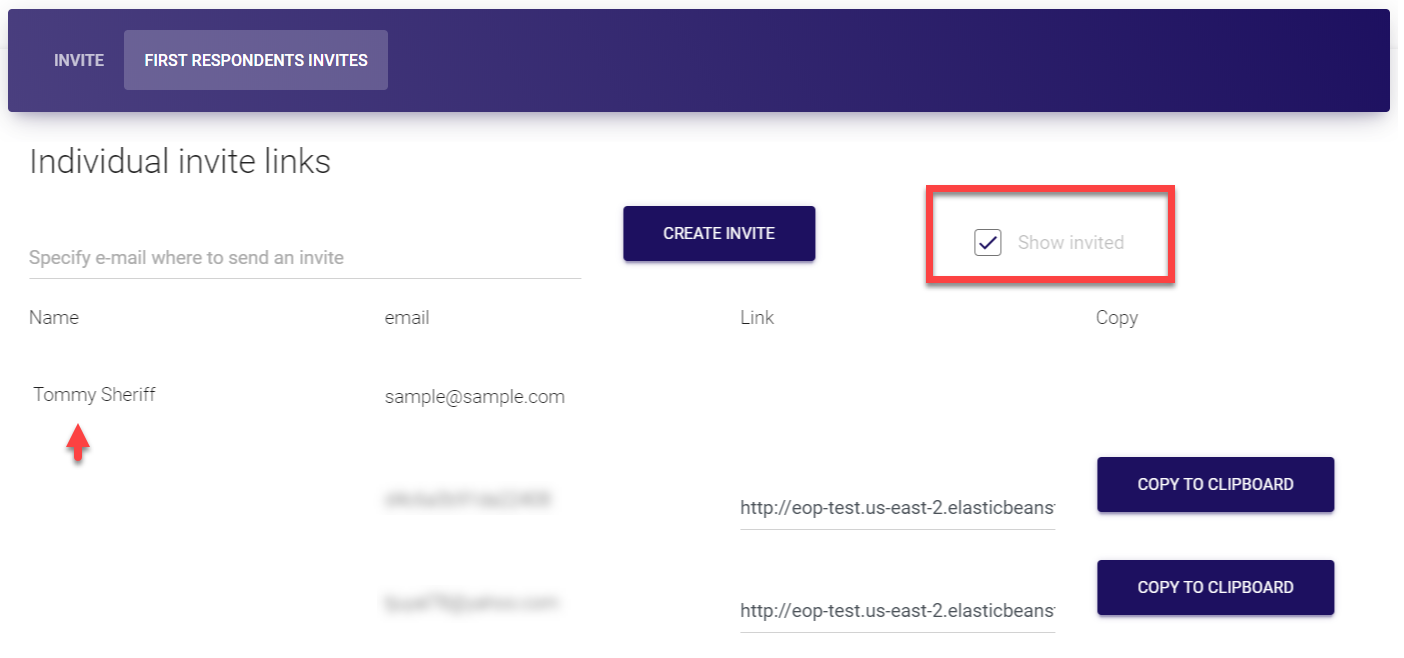
Task: Click the red arrow under Tommy Sheriff
Action: pos(78,445)
